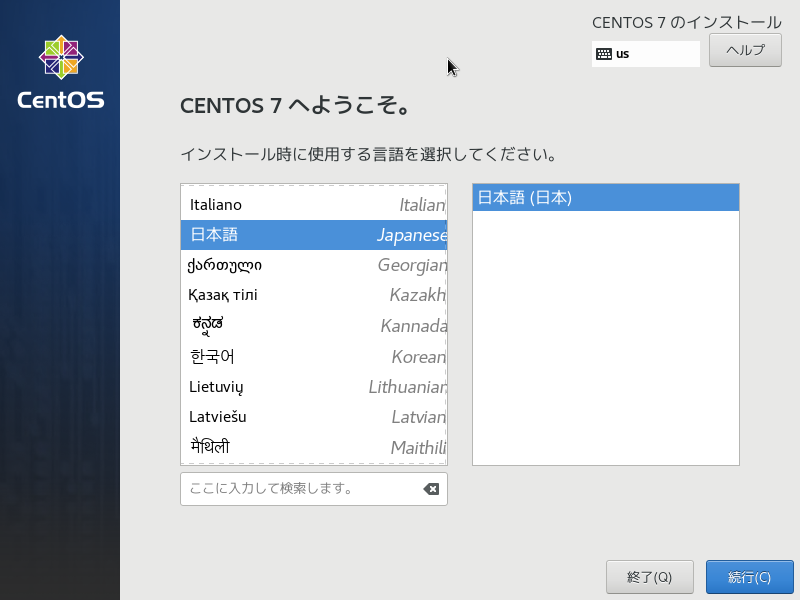Pick Қазақ тілі Kazakh language
The height and width of the screenshot is (600, 800).
click(x=313, y=295)
